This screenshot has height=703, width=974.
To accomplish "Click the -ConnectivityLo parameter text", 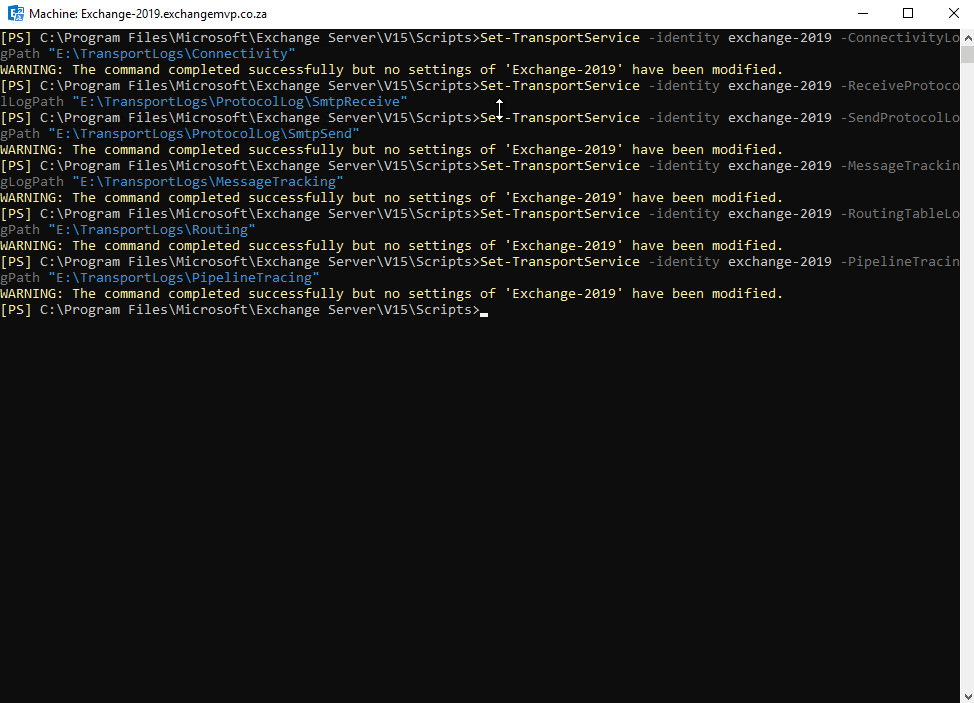I will (x=899, y=37).
